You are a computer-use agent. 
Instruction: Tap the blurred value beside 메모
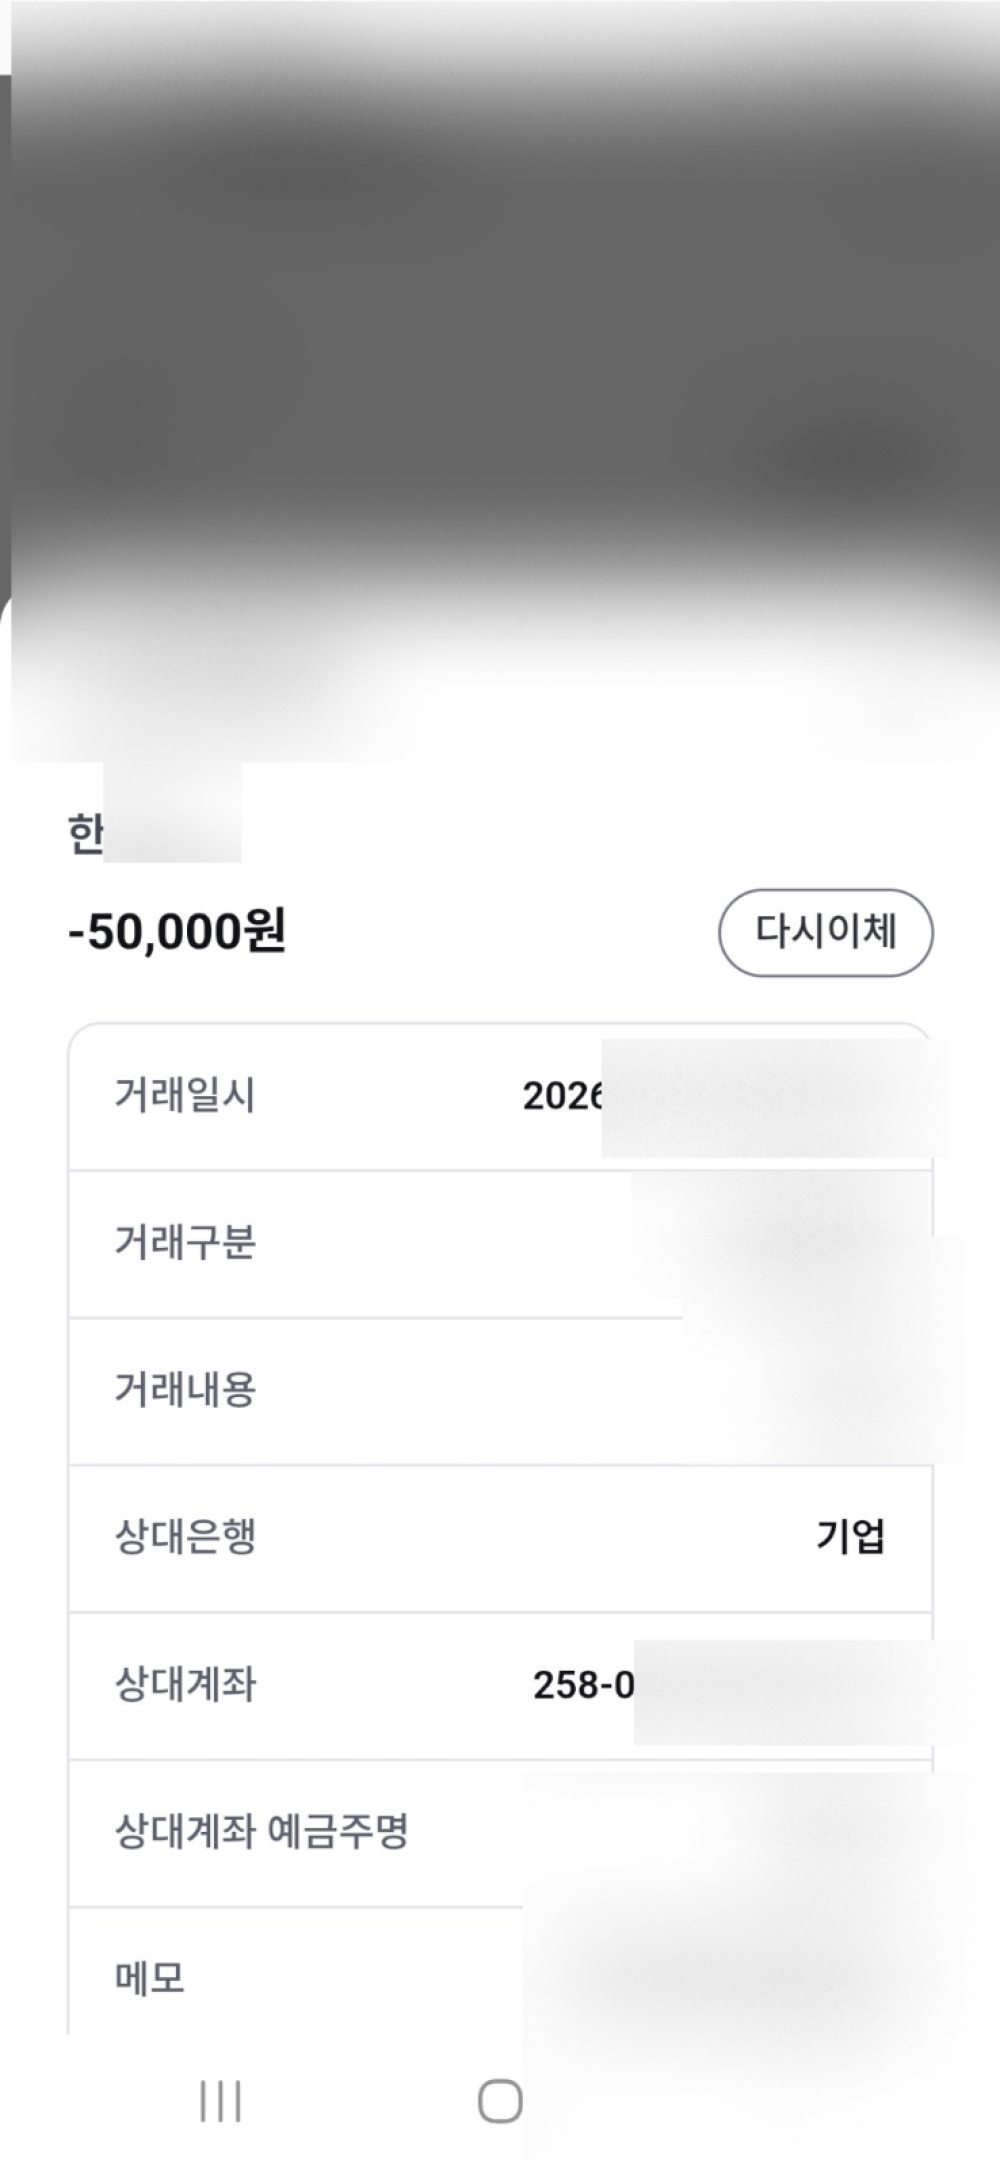point(740,1978)
